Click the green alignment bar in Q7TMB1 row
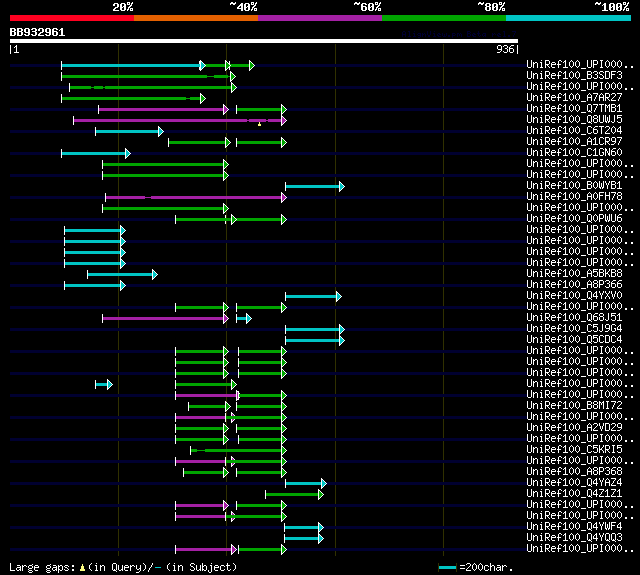Image resolution: width=640 pixels, height=575 pixels. tap(259, 109)
